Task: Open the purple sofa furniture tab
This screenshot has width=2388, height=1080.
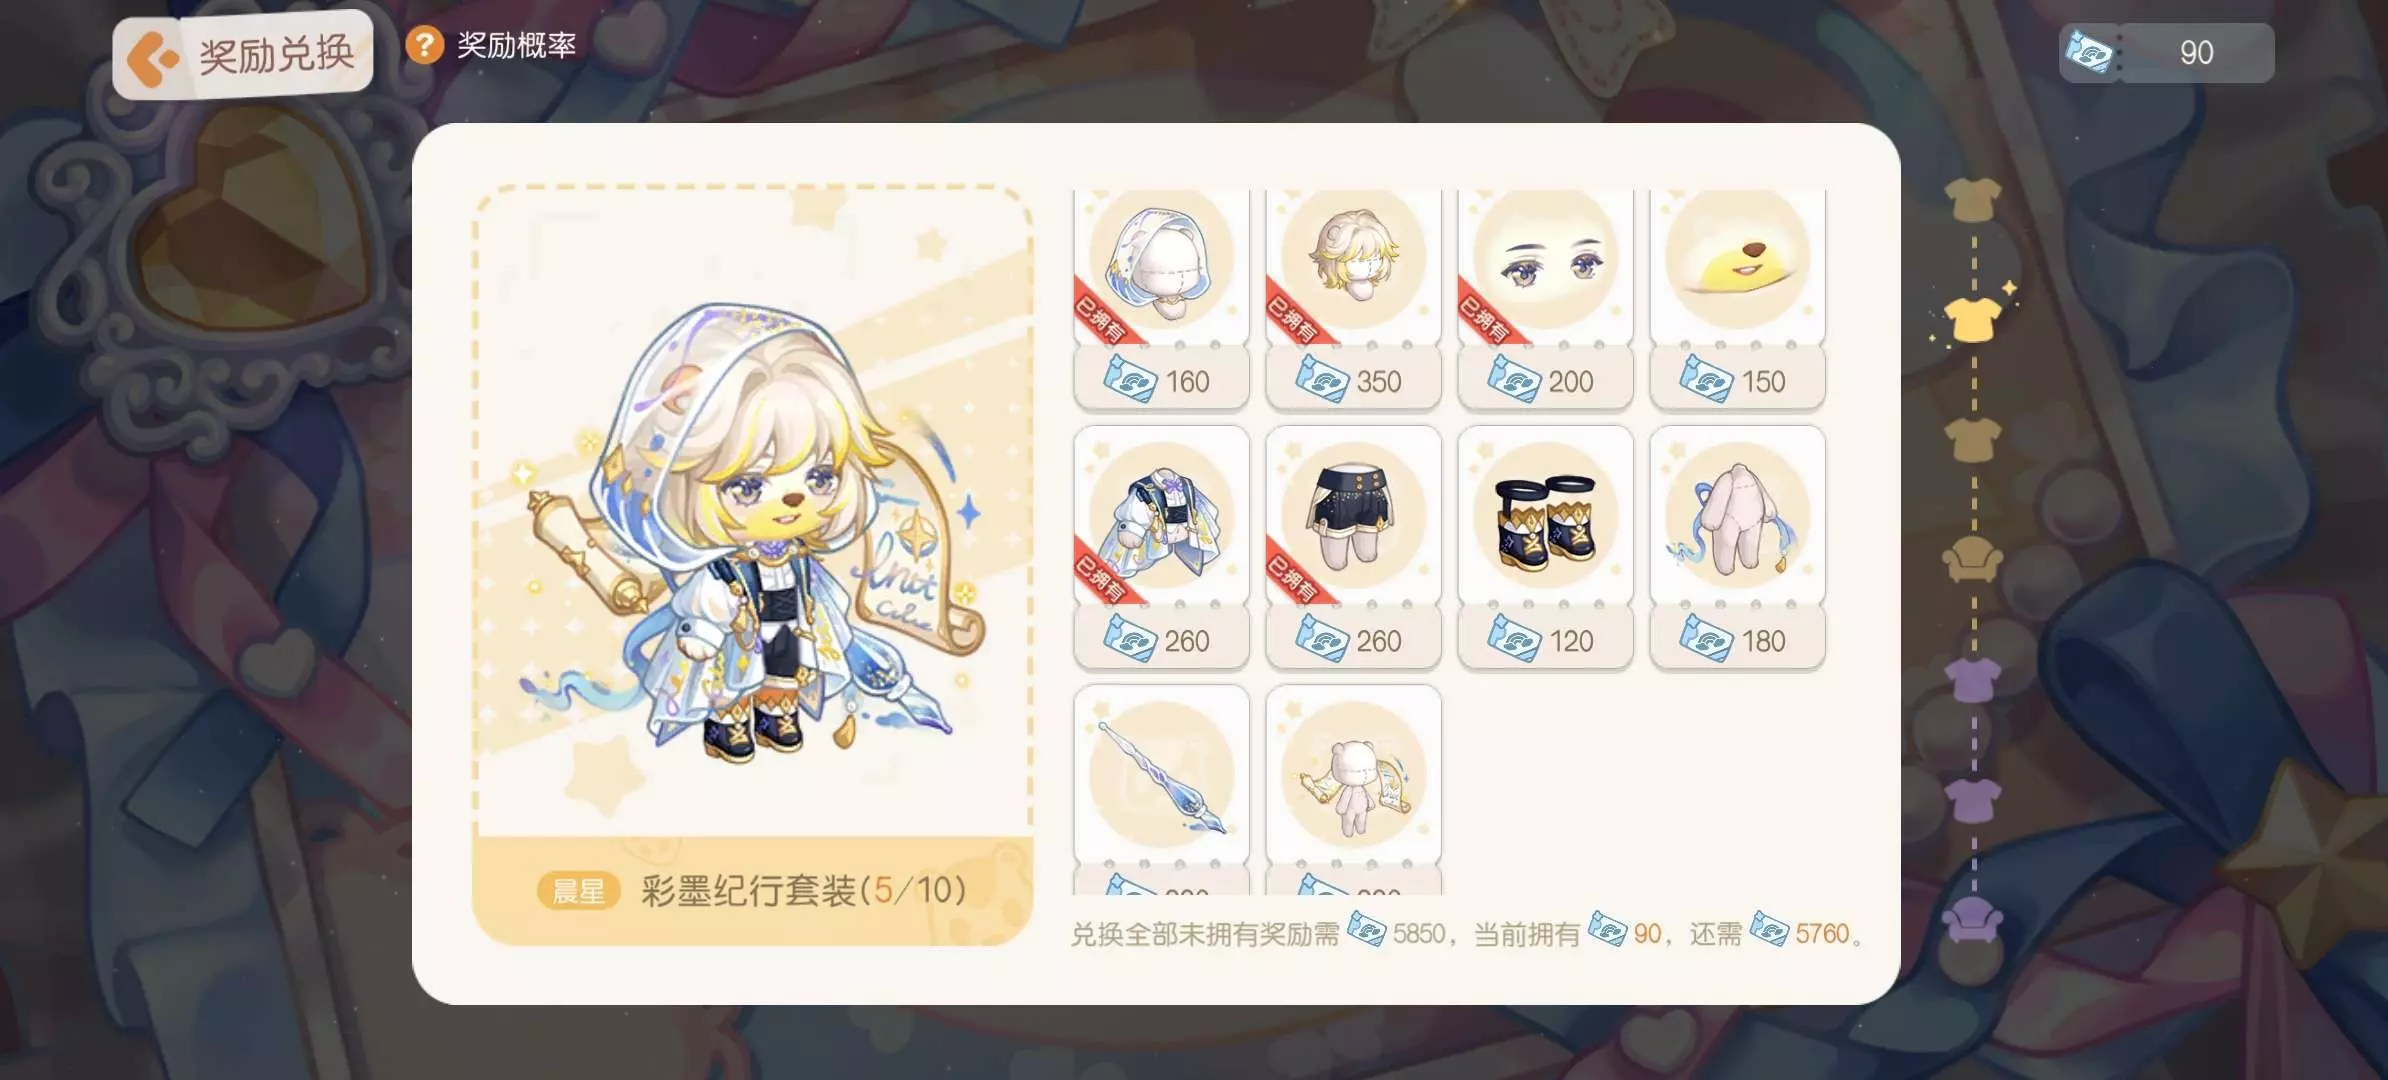Action: [1973, 920]
